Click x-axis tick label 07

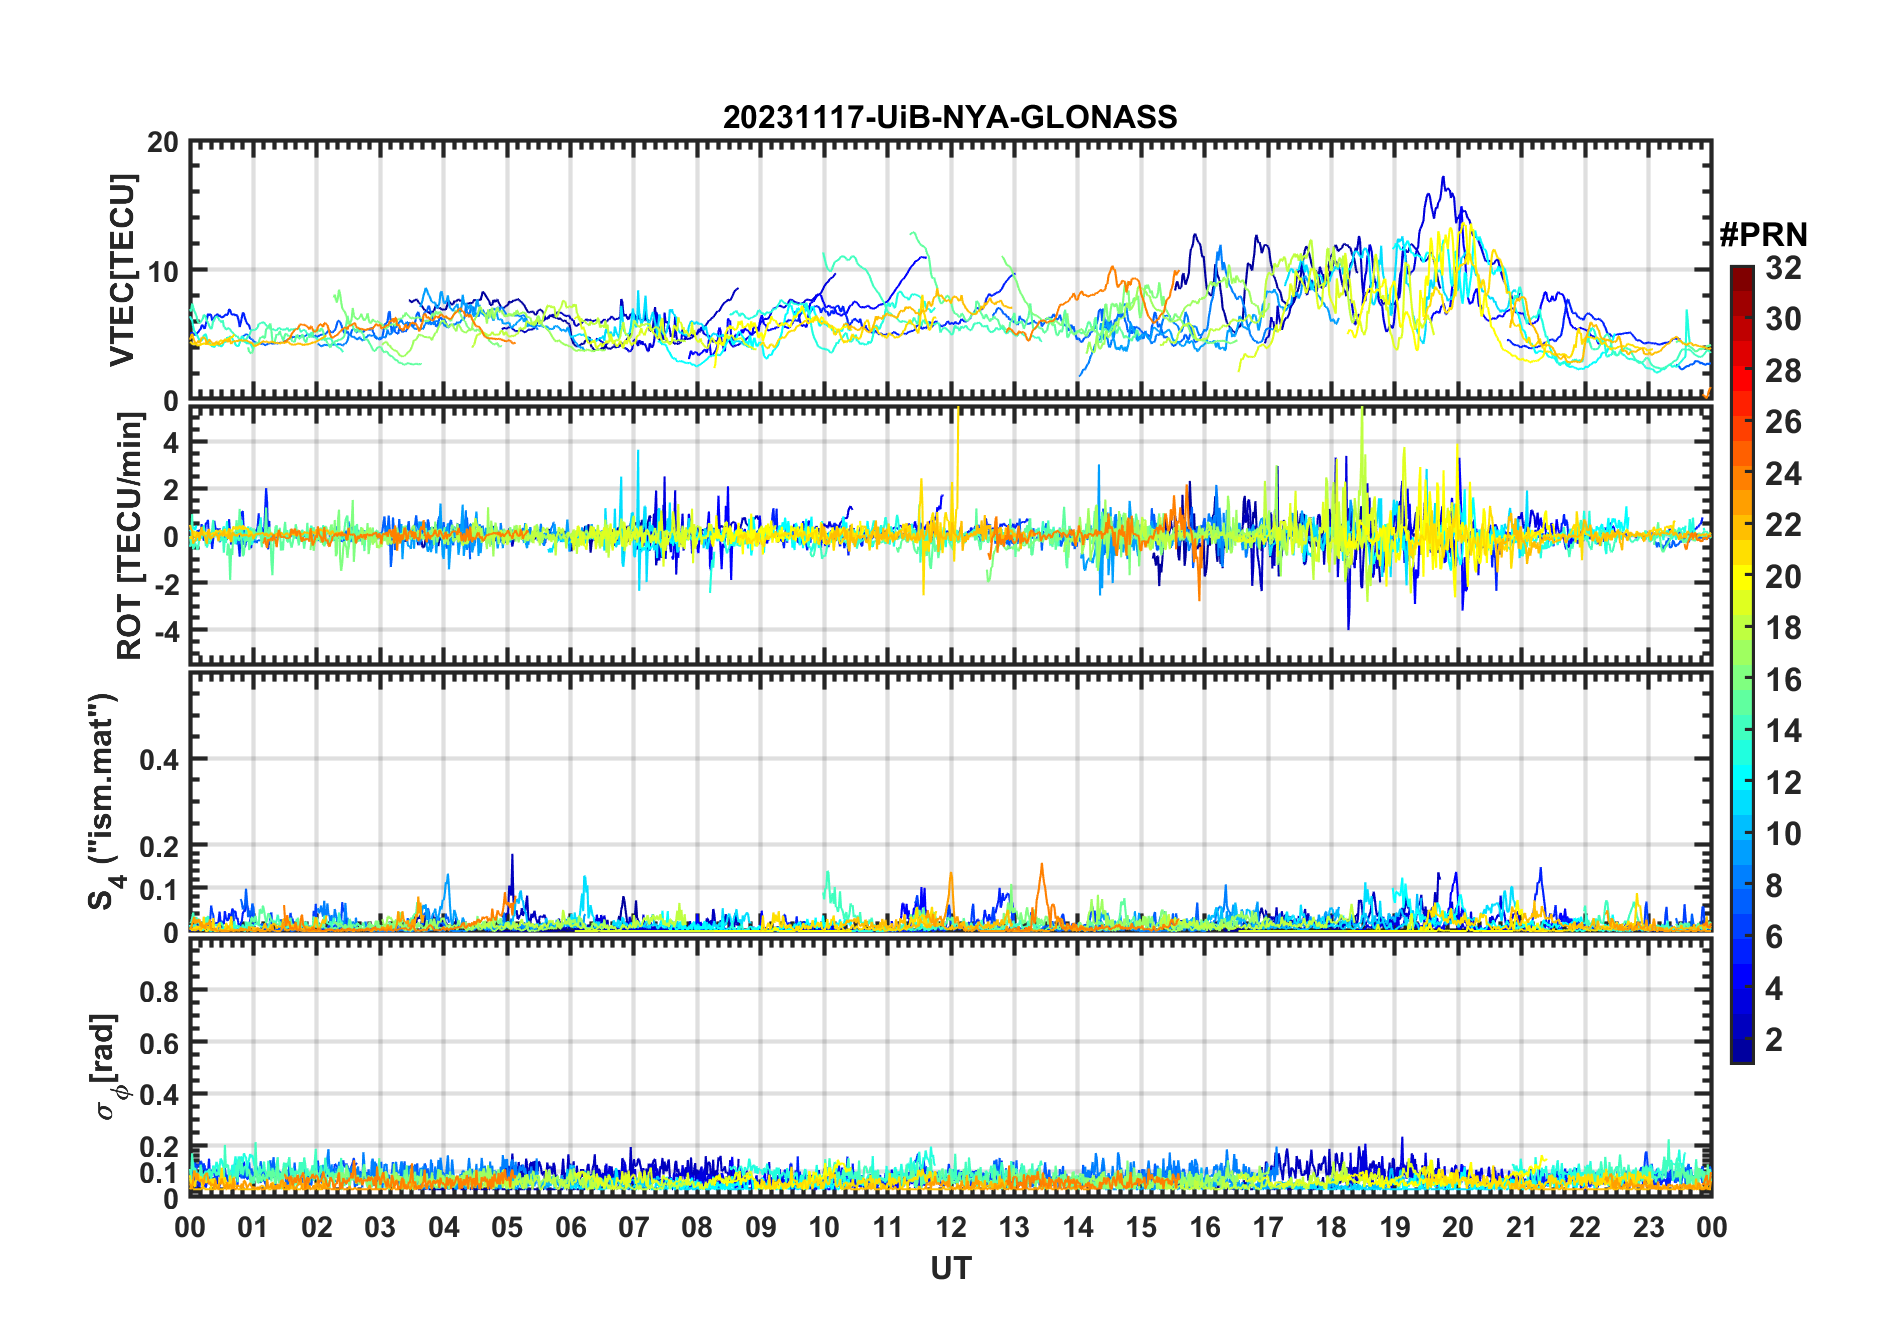[634, 1227]
